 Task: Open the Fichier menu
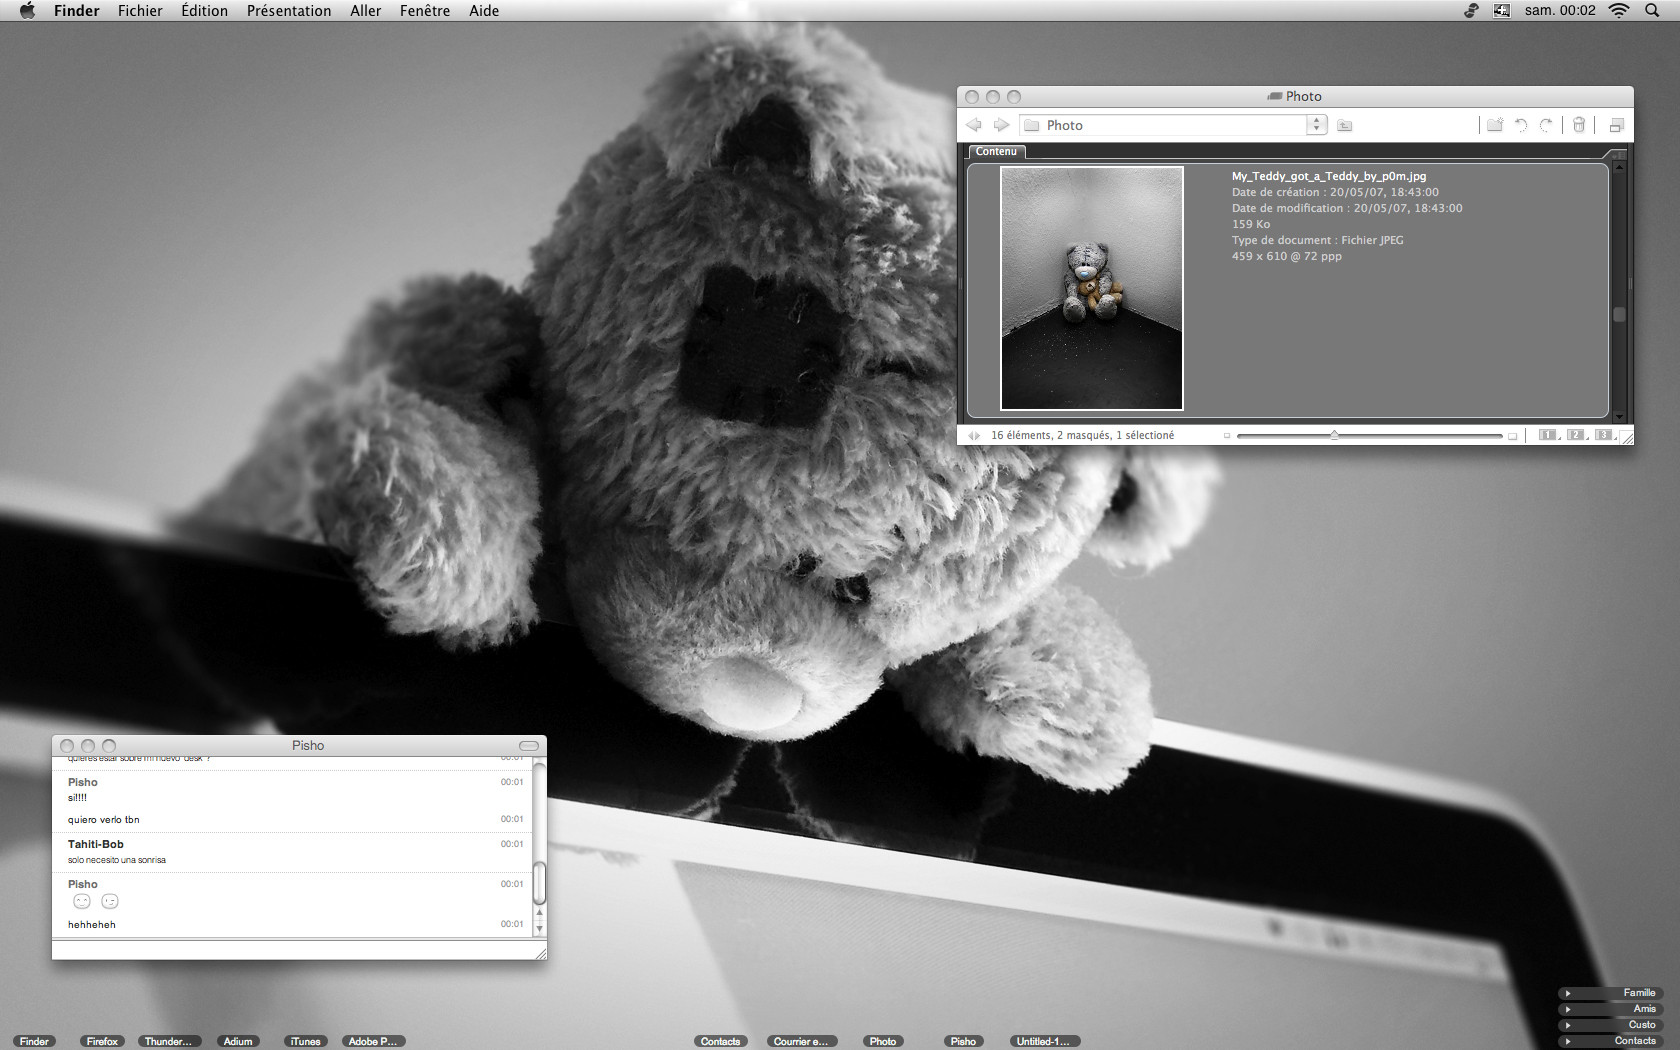click(x=140, y=10)
